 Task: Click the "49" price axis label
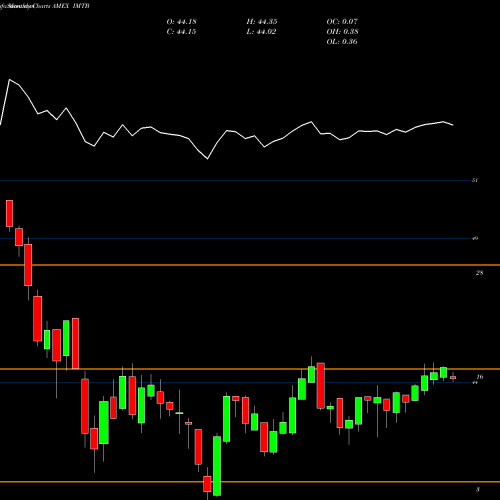[x=475, y=238]
